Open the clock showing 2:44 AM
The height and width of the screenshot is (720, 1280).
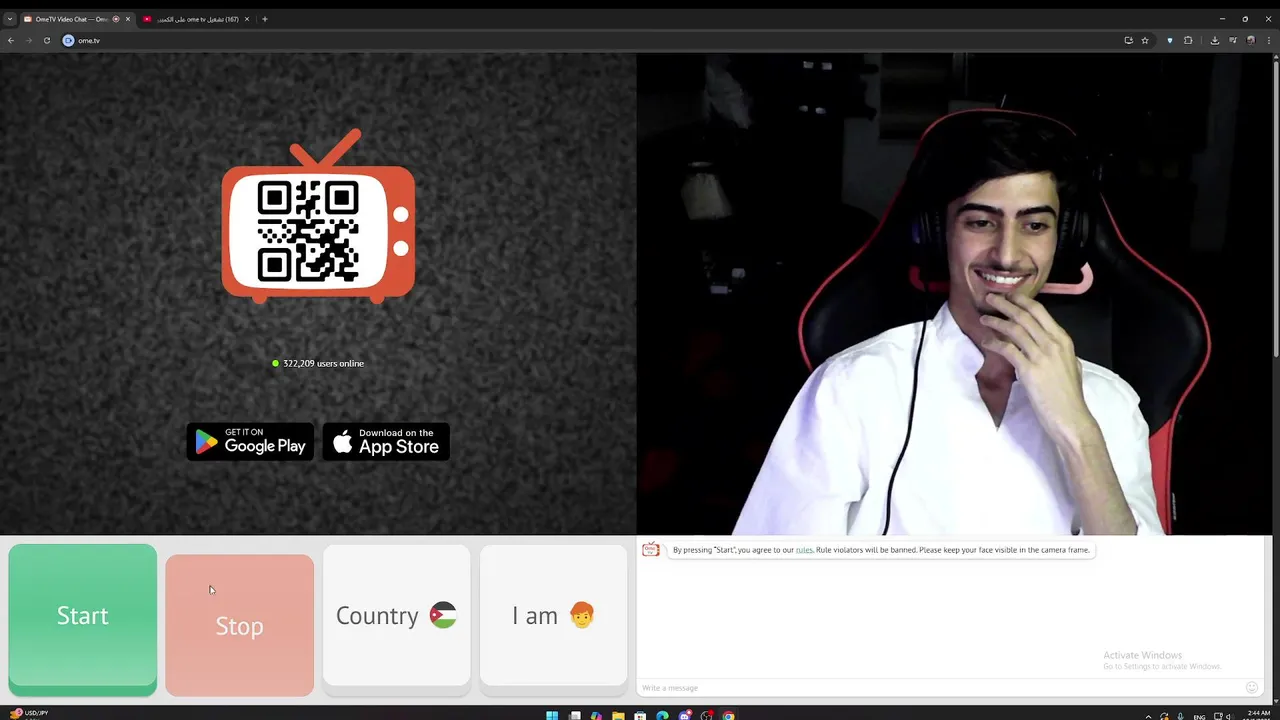(x=1259, y=715)
